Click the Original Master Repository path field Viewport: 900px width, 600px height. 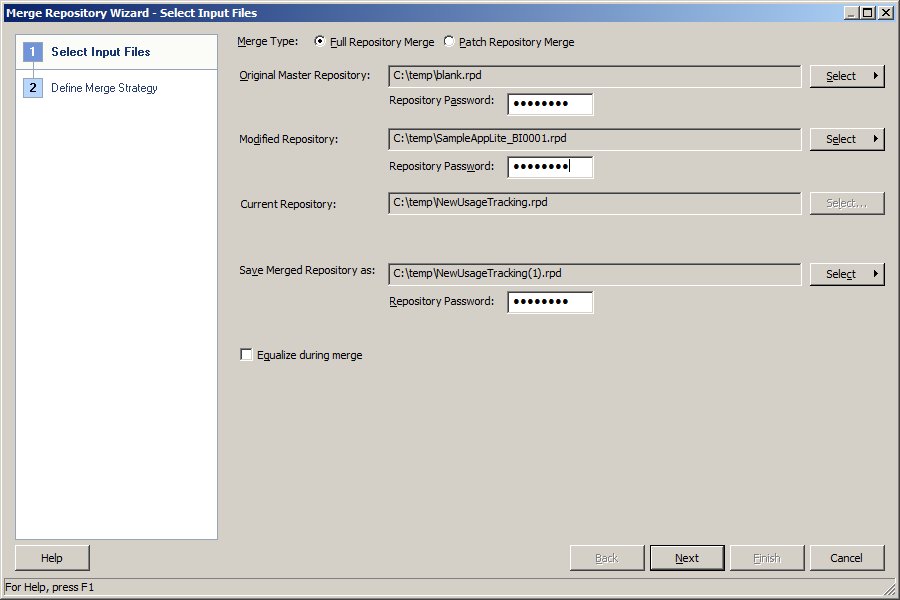click(595, 76)
